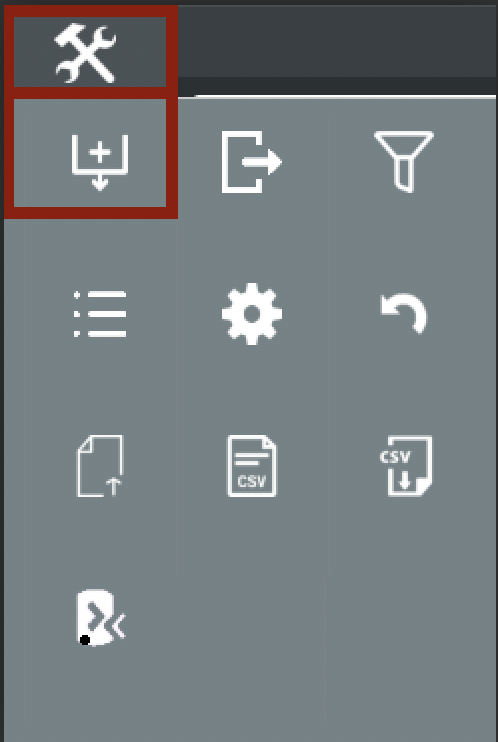Screen dimensions: 498x742
Task: Open the funnel filter tool
Action: (x=403, y=162)
